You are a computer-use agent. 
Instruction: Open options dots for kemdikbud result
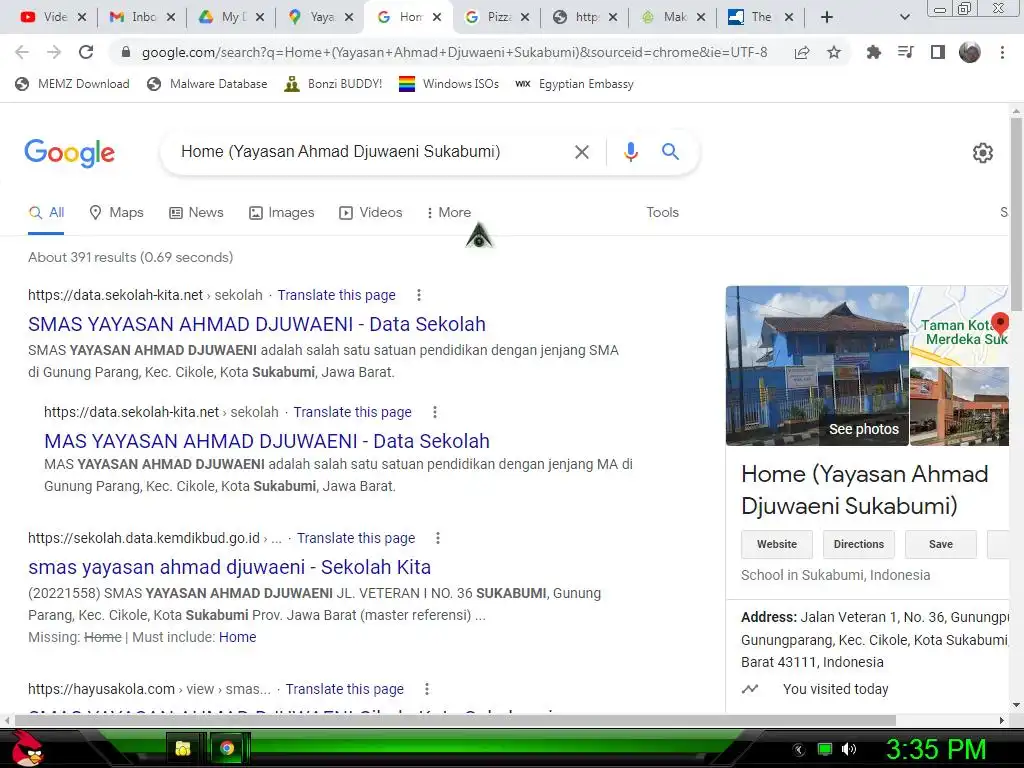438,538
